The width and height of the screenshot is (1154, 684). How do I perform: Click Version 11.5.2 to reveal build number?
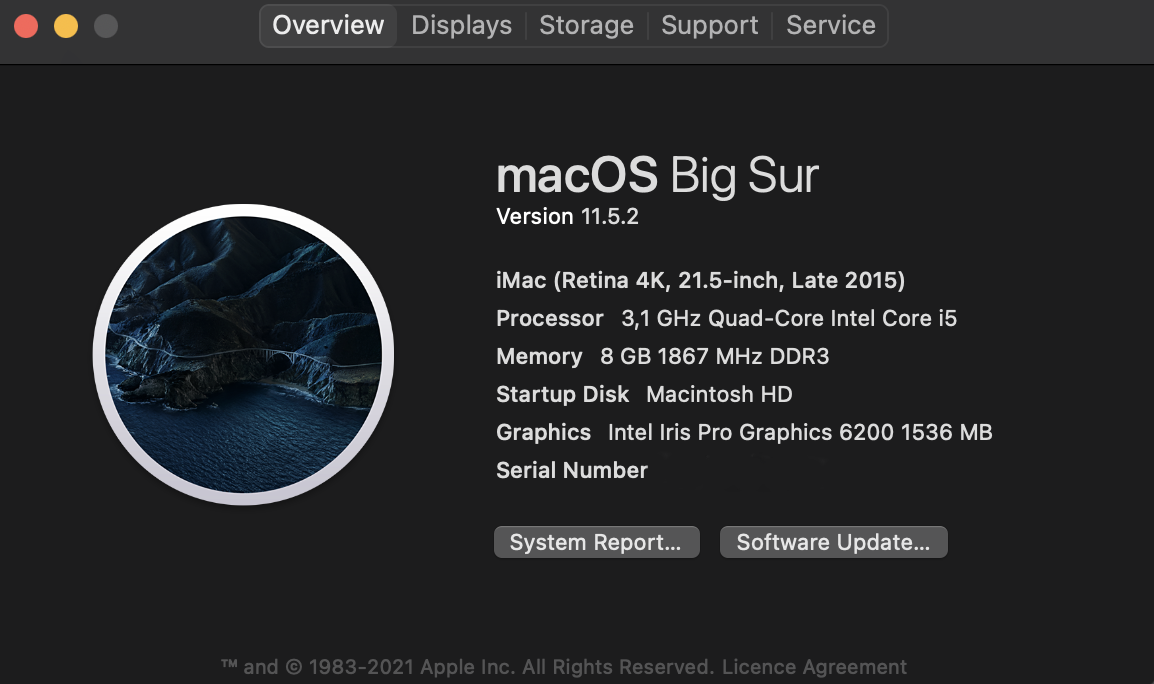(x=567, y=216)
